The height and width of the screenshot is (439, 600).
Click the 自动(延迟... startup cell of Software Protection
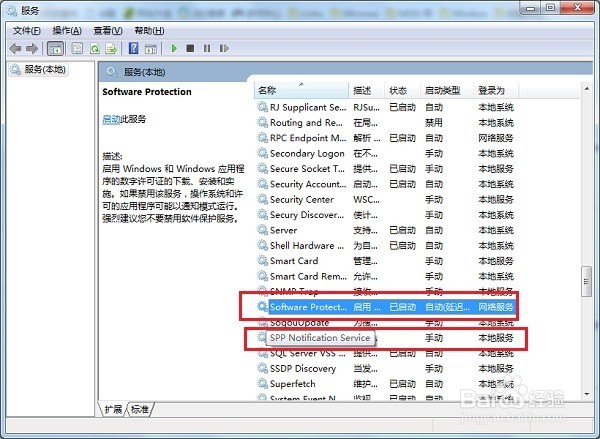(447, 307)
